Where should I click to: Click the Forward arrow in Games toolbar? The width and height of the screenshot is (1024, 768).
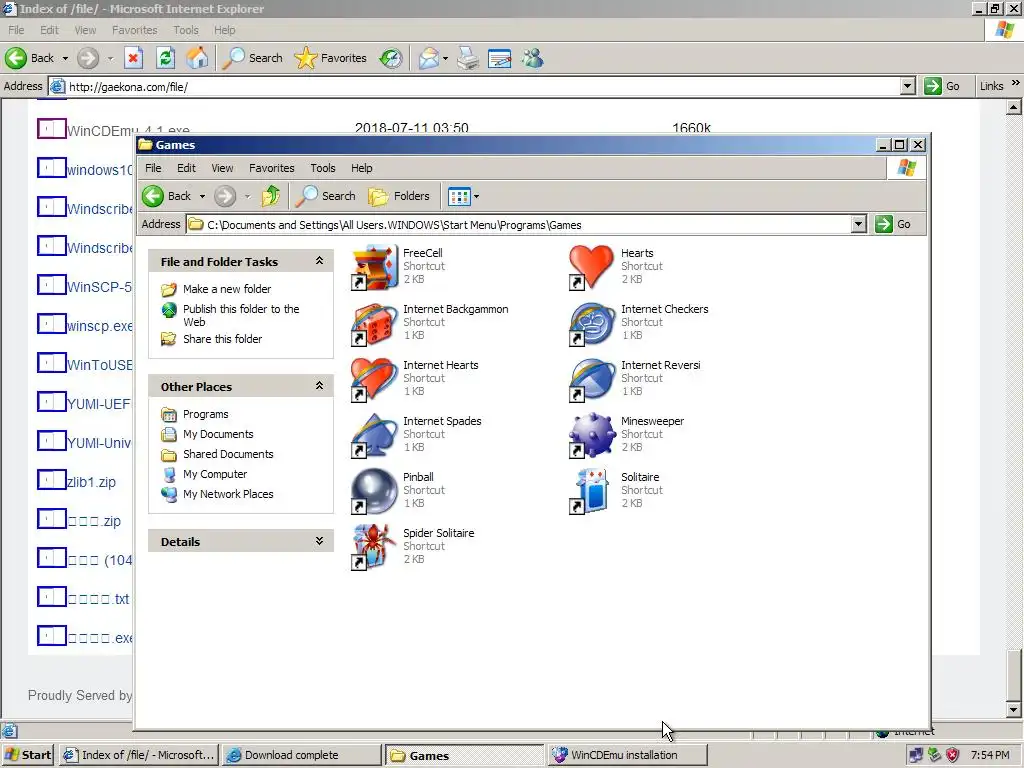(x=225, y=196)
